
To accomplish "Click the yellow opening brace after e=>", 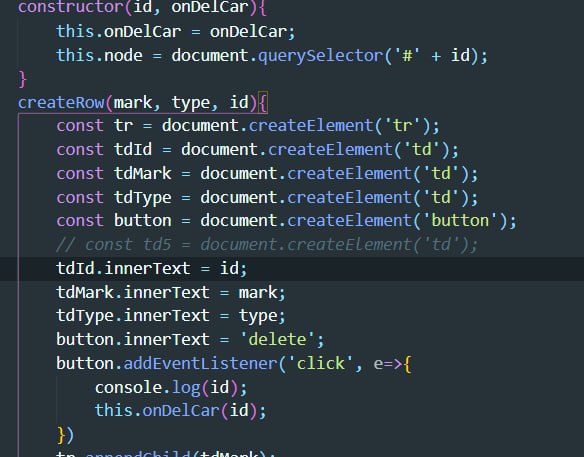I will (407, 365).
